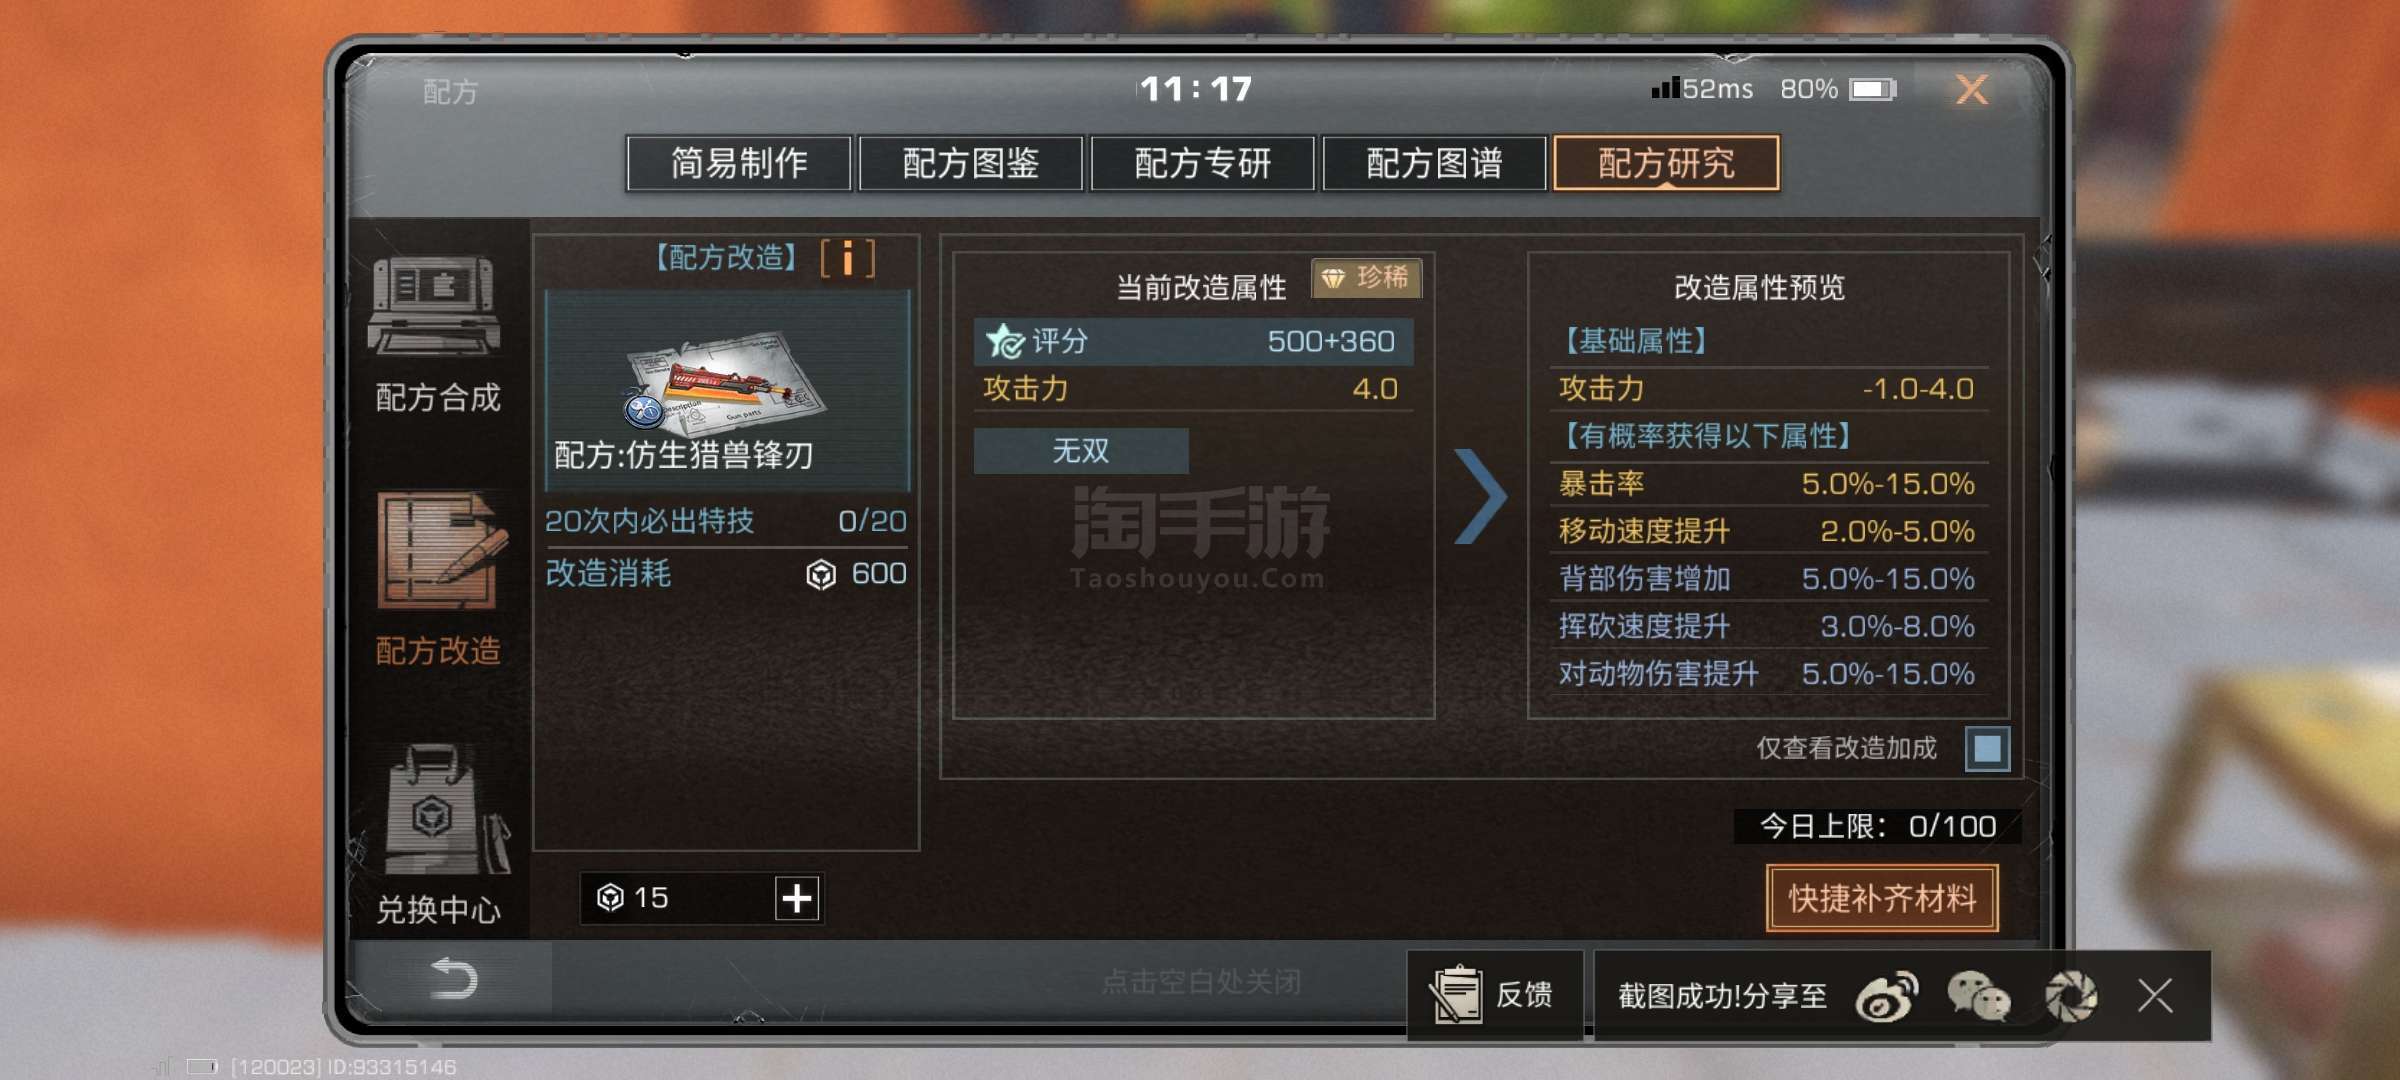
Task: Switch to the 简易制作 tab
Action: (x=739, y=163)
